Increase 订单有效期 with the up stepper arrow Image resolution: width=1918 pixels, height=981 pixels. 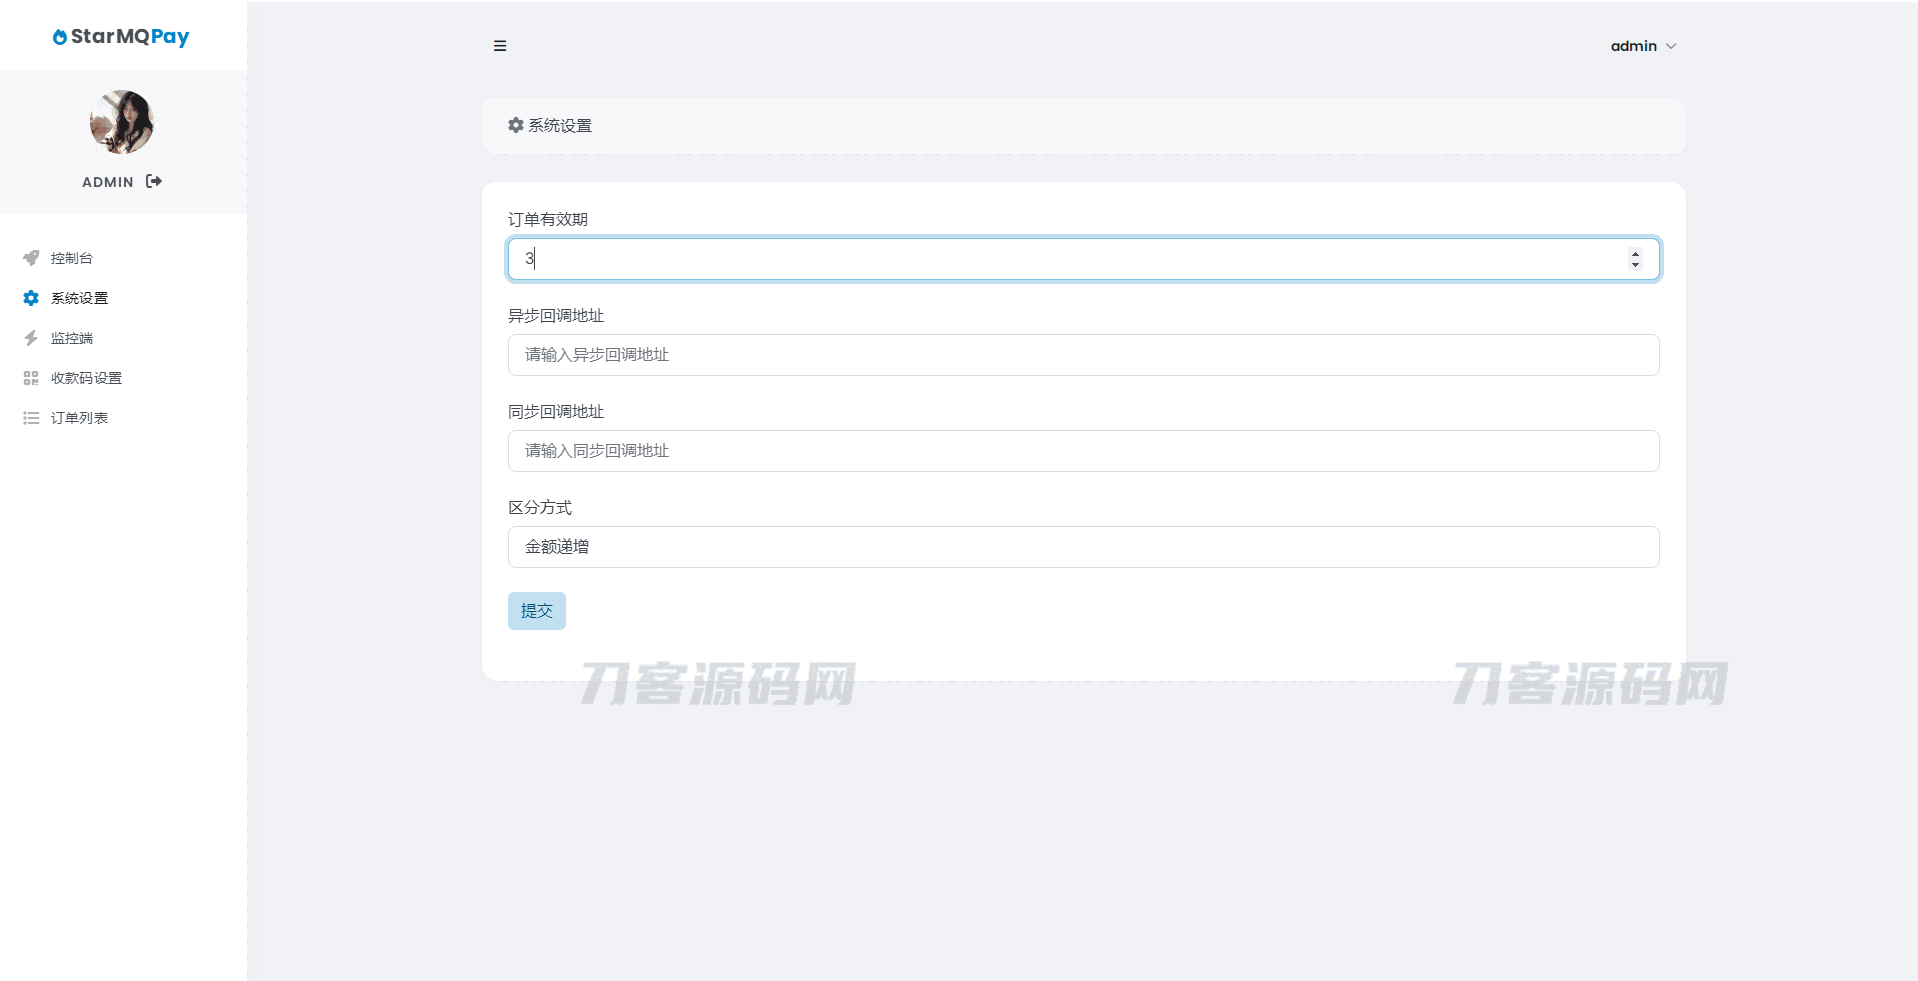pos(1635,253)
